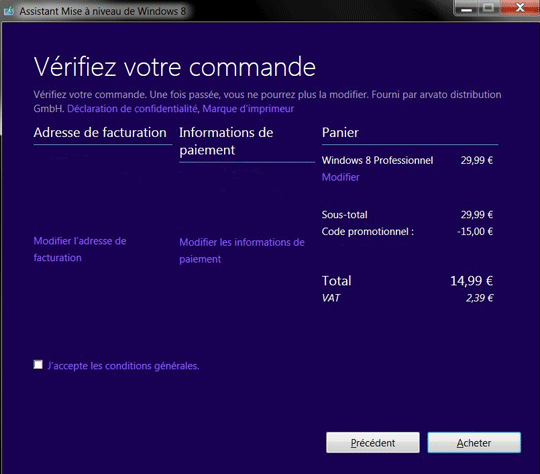
Task: Open Marque d'imprimeur link
Action: click(248, 109)
